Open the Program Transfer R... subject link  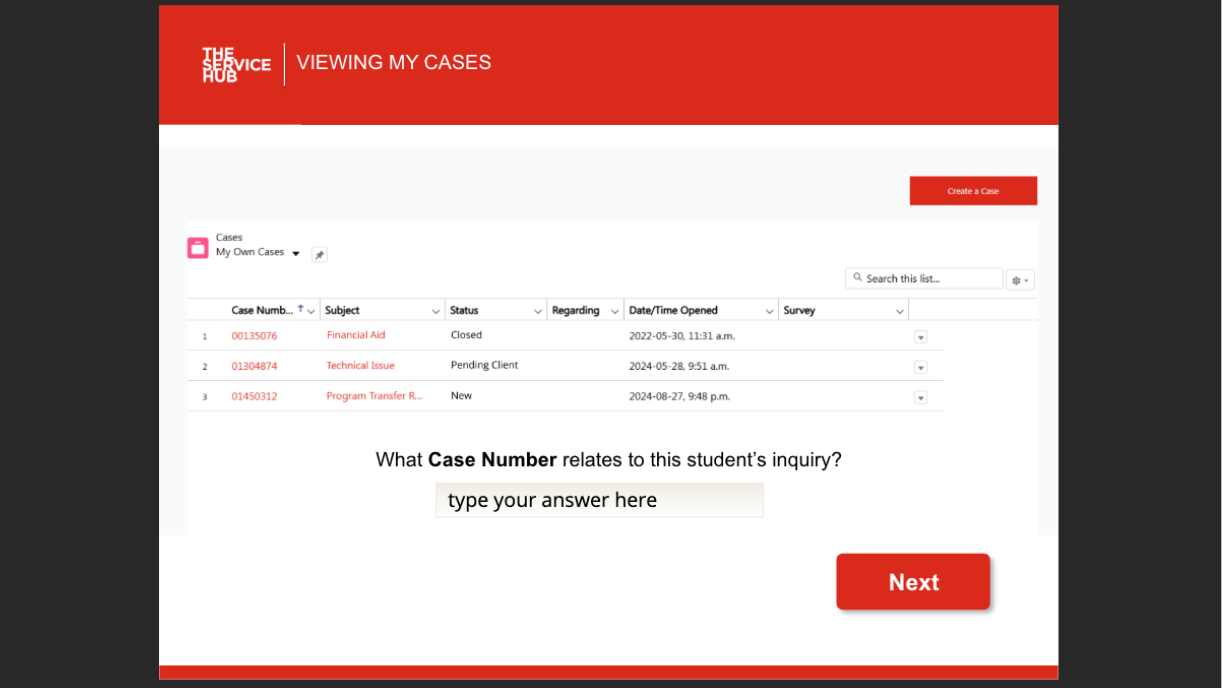[374, 396]
